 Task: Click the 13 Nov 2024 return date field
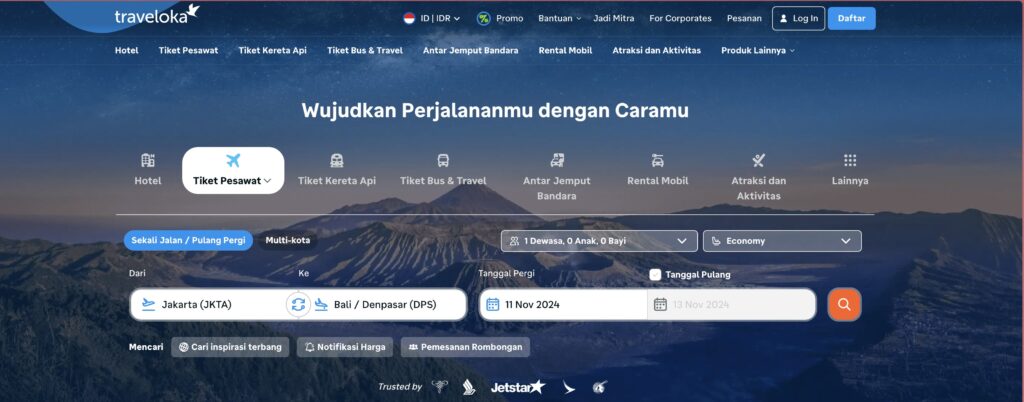(x=731, y=304)
